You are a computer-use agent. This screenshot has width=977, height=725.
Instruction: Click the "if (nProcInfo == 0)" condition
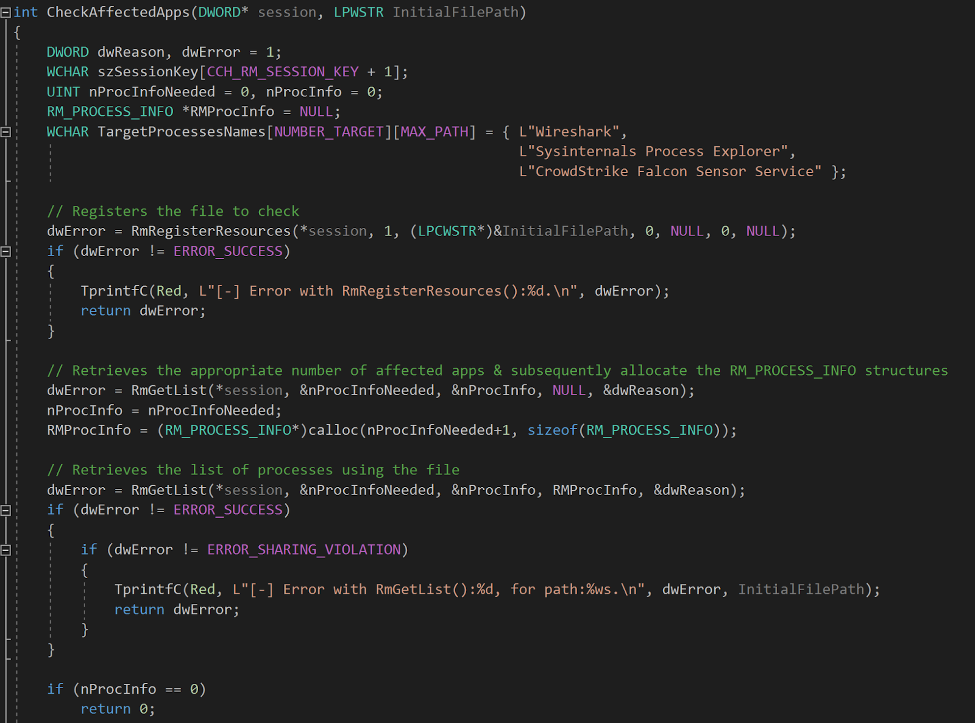pyautogui.click(x=126, y=689)
